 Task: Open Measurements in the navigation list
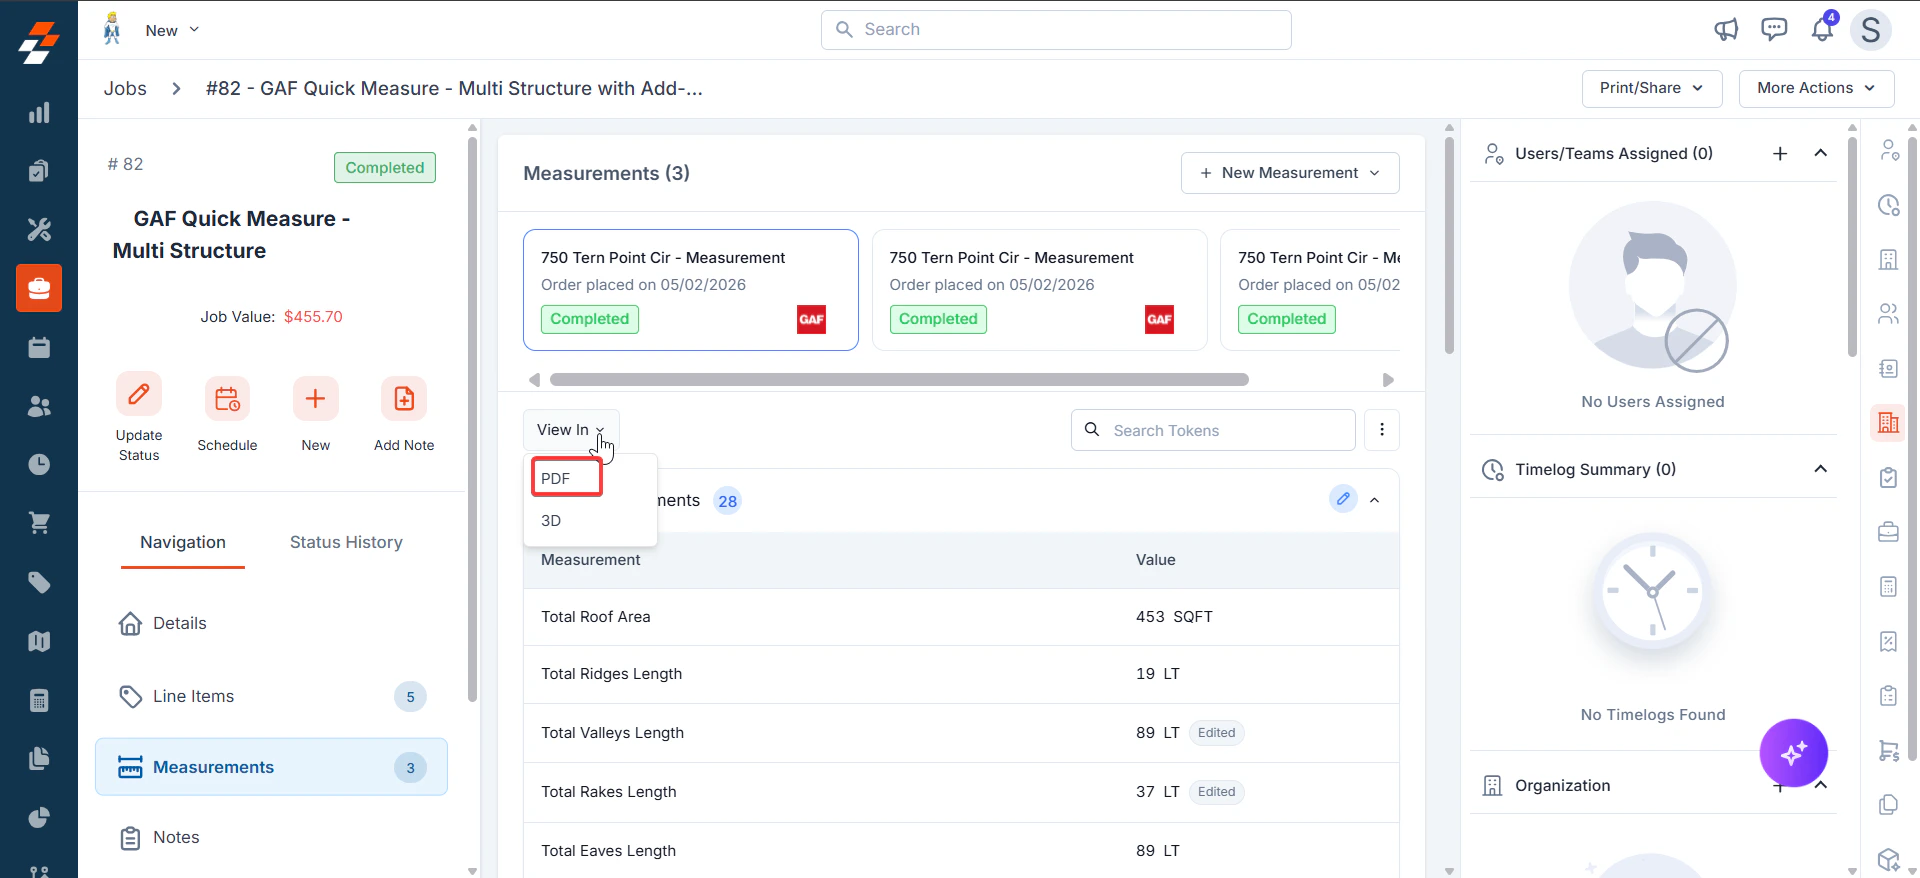pyautogui.click(x=271, y=767)
